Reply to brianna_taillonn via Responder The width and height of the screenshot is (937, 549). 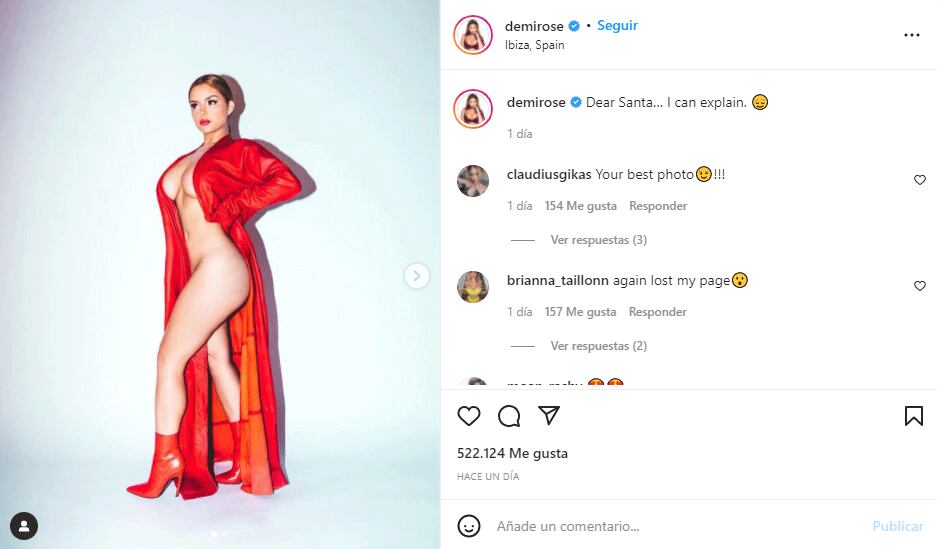pyautogui.click(x=657, y=312)
